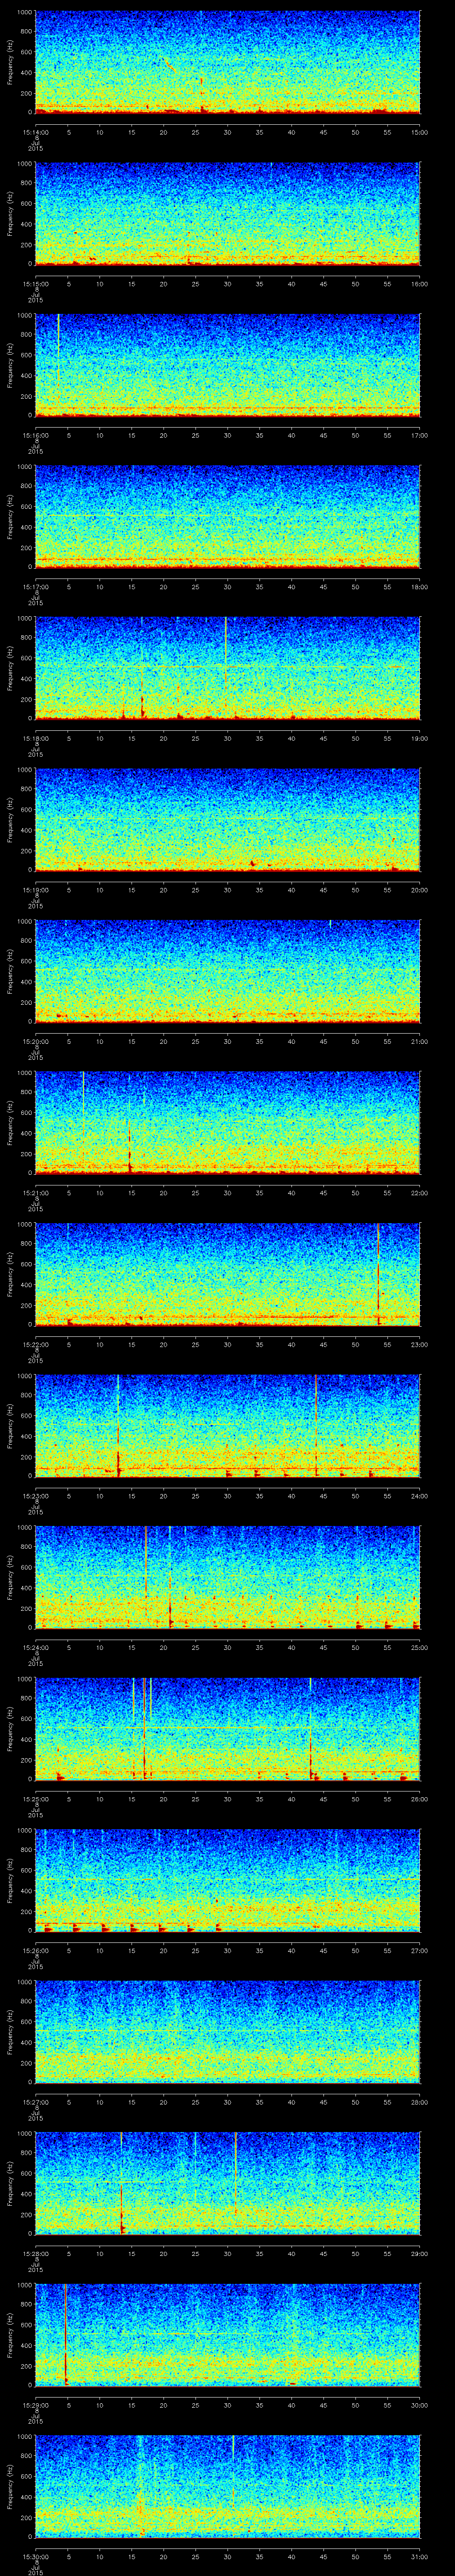Pick the "15:17:00" time axis label
Screen dimensions: 455x2576
coord(35,586)
